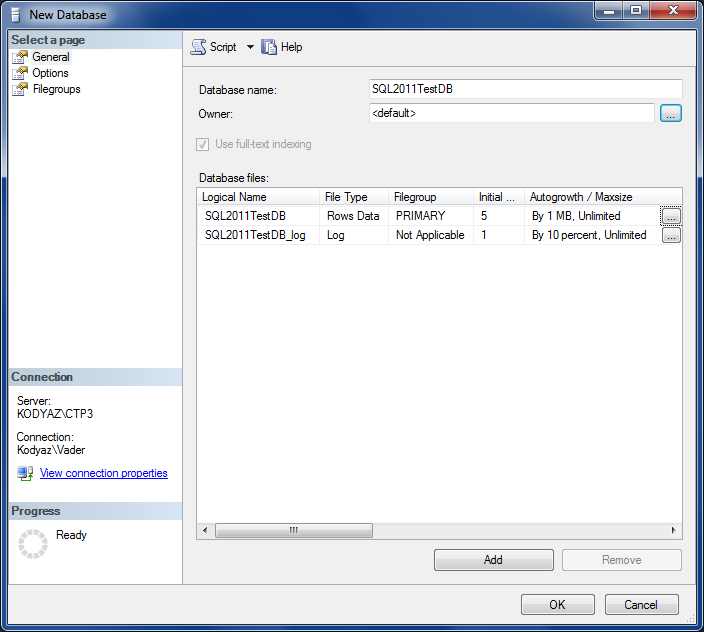Toggle Use full-text indexing checkbox
Screen dimensions: 704x632
(x=202, y=145)
